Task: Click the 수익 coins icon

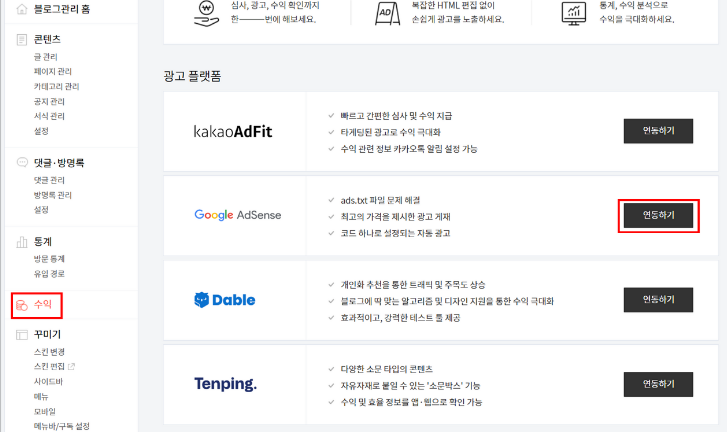Action: click(x=22, y=305)
